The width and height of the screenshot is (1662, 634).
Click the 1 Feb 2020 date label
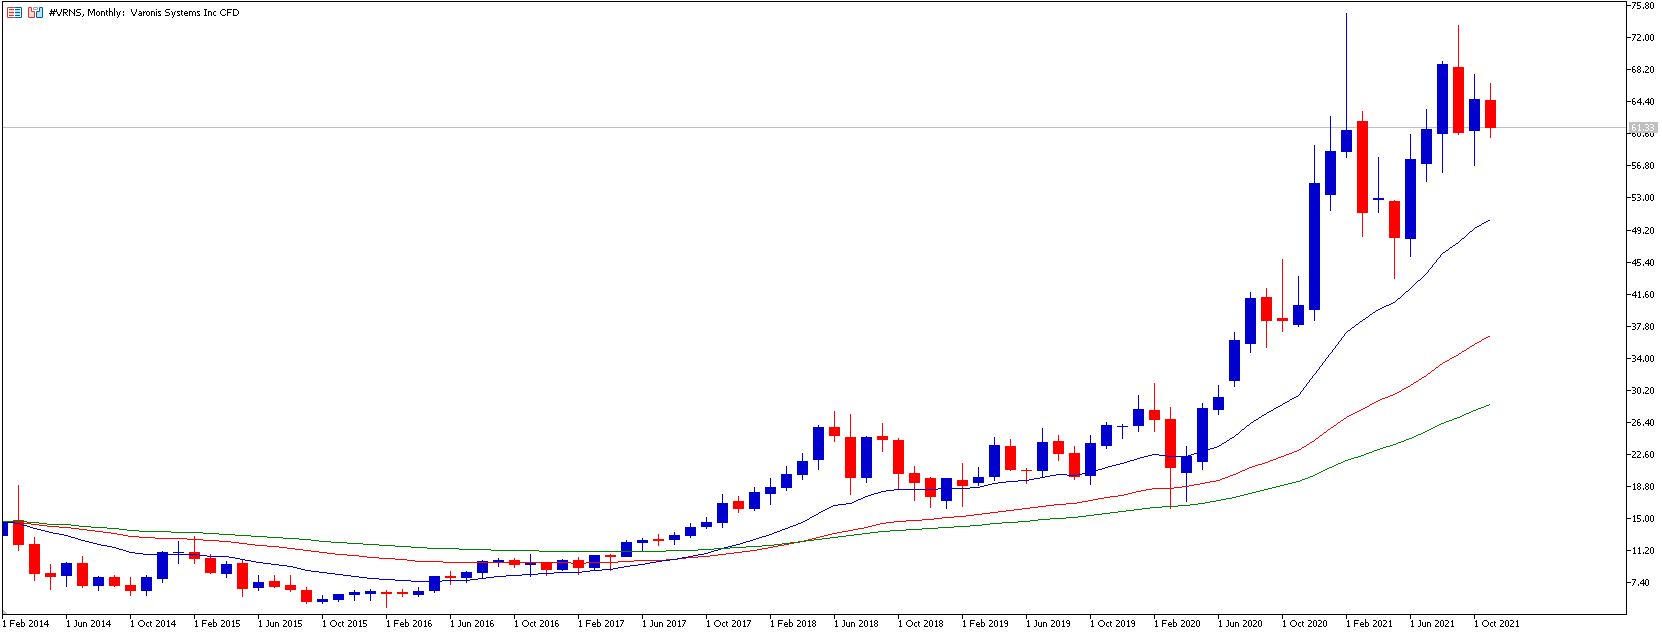pyautogui.click(x=1175, y=623)
